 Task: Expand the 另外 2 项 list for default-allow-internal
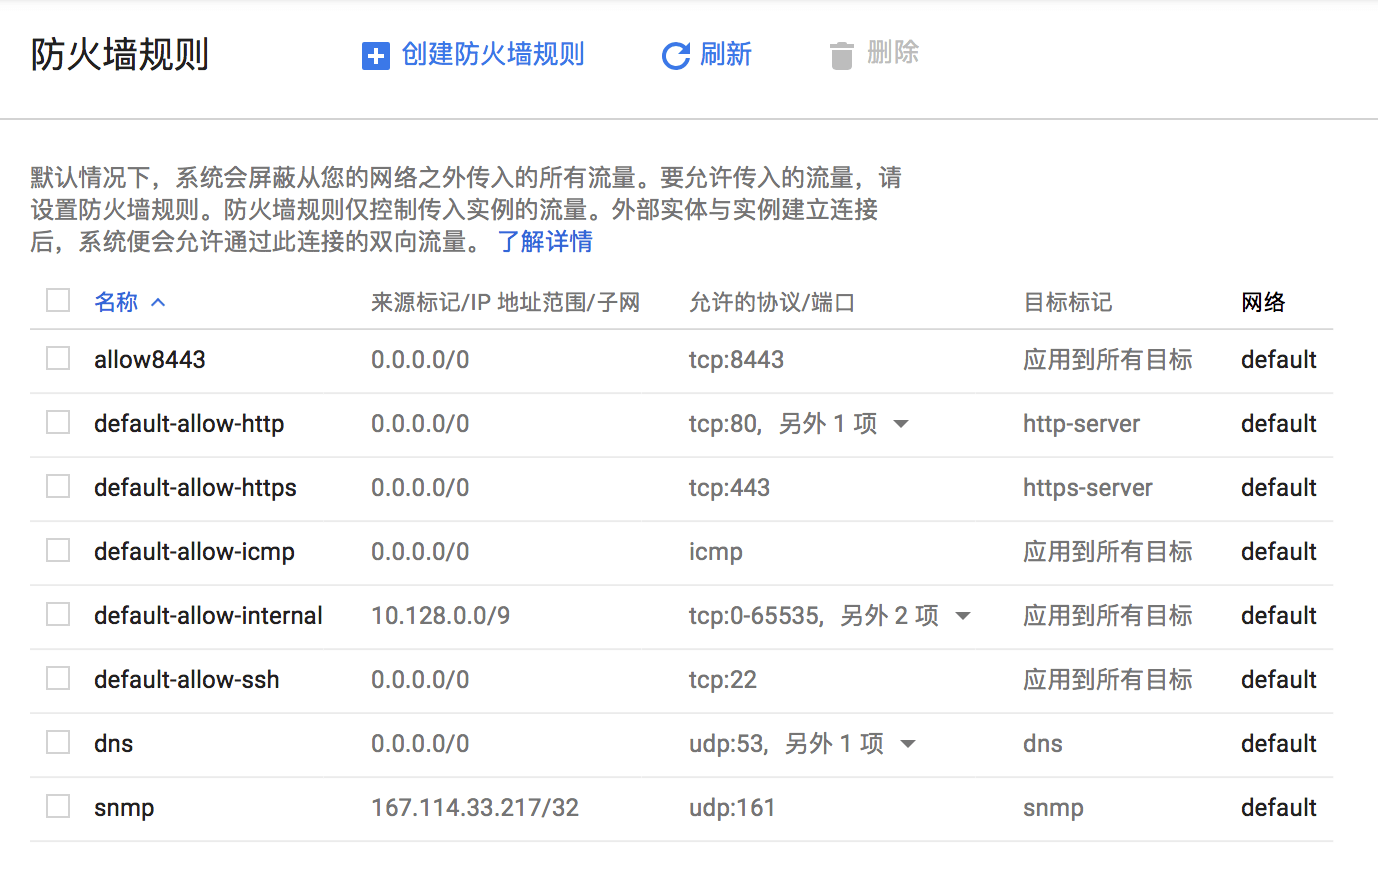962,615
